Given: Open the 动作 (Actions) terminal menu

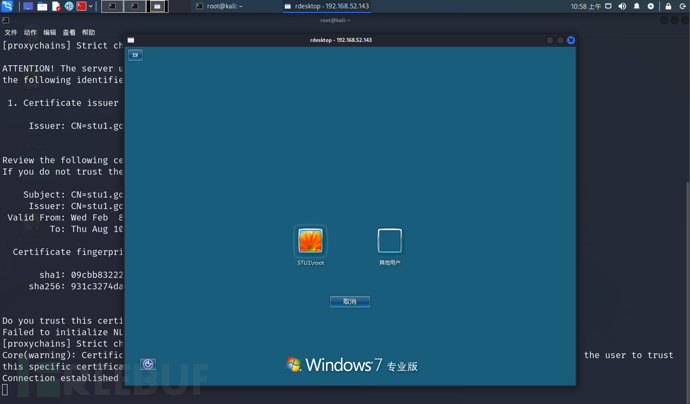Looking at the screenshot, I should [30, 32].
